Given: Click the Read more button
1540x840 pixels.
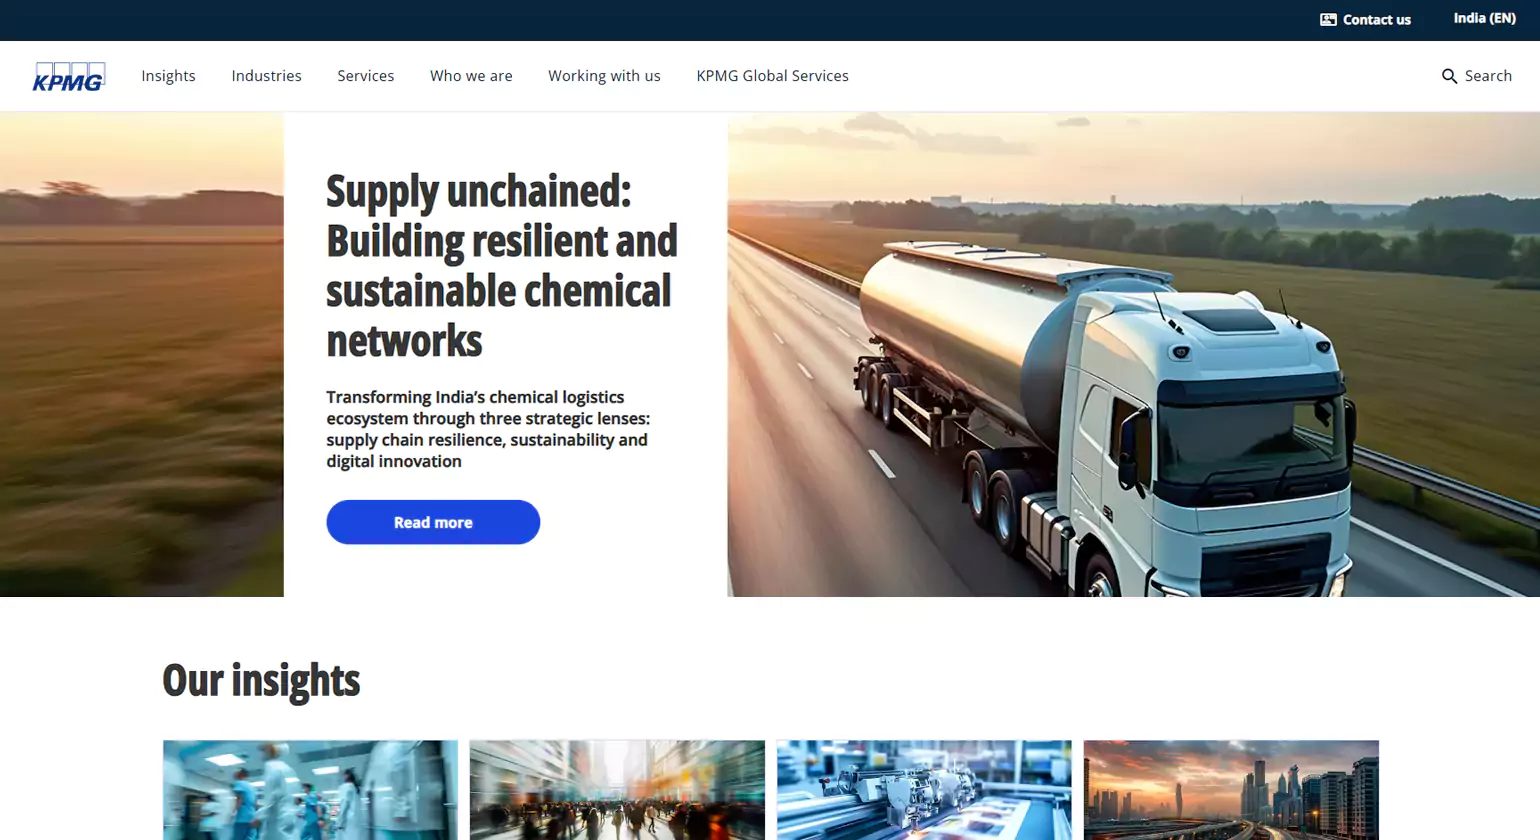Looking at the screenshot, I should [433, 522].
